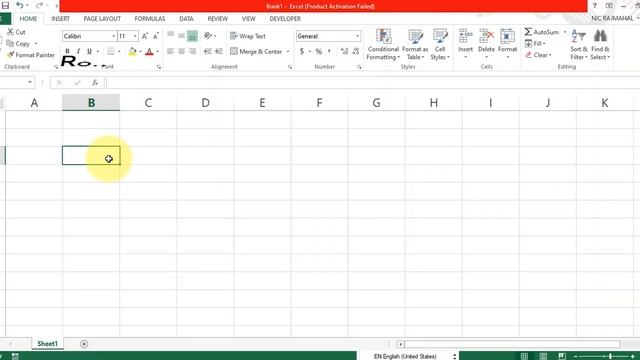The width and height of the screenshot is (640, 360).
Task: Increase font size with the larger A
Action: point(145,36)
